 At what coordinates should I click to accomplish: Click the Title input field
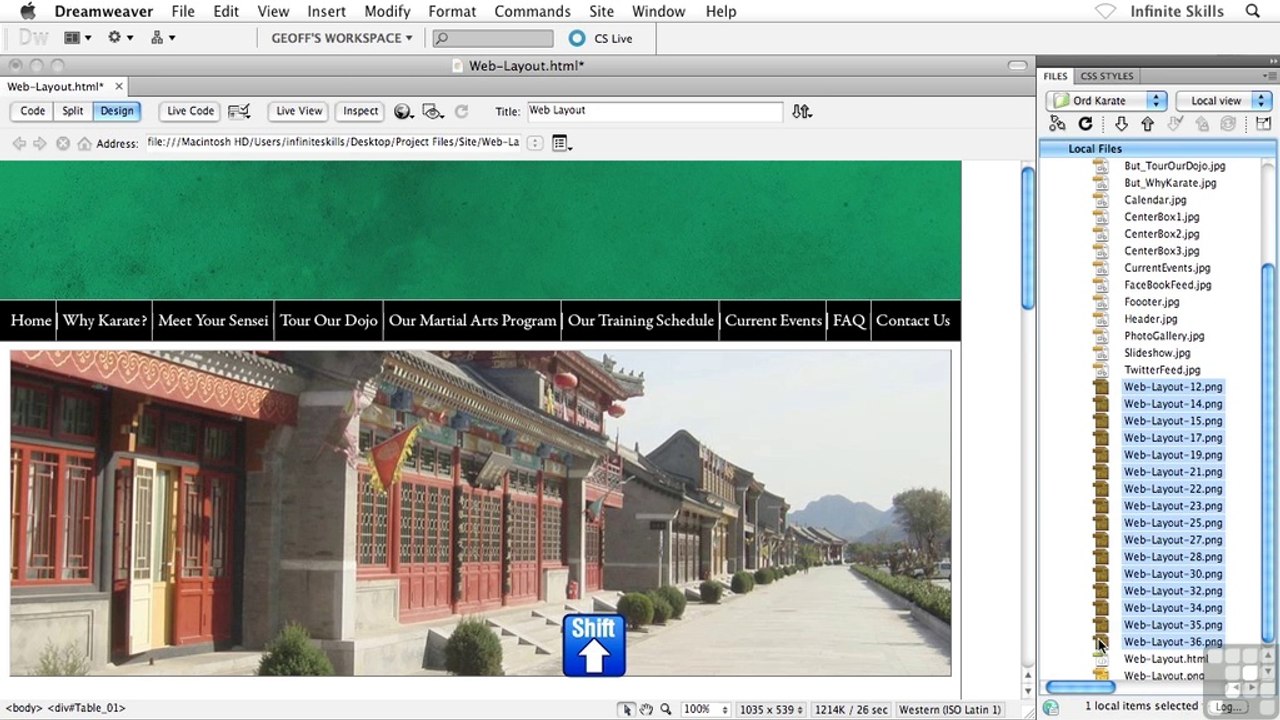click(655, 111)
